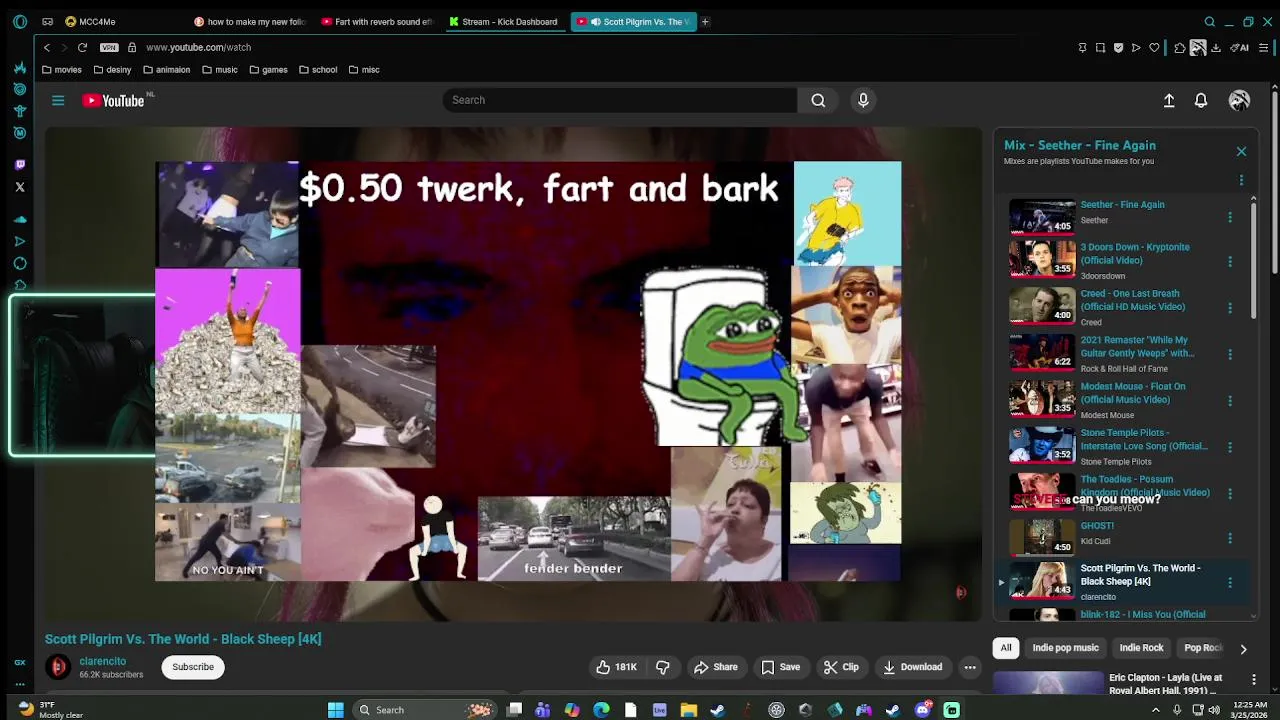Image resolution: width=1280 pixels, height=720 pixels.
Task: Dislike the Black Sheep video
Action: tap(662, 667)
